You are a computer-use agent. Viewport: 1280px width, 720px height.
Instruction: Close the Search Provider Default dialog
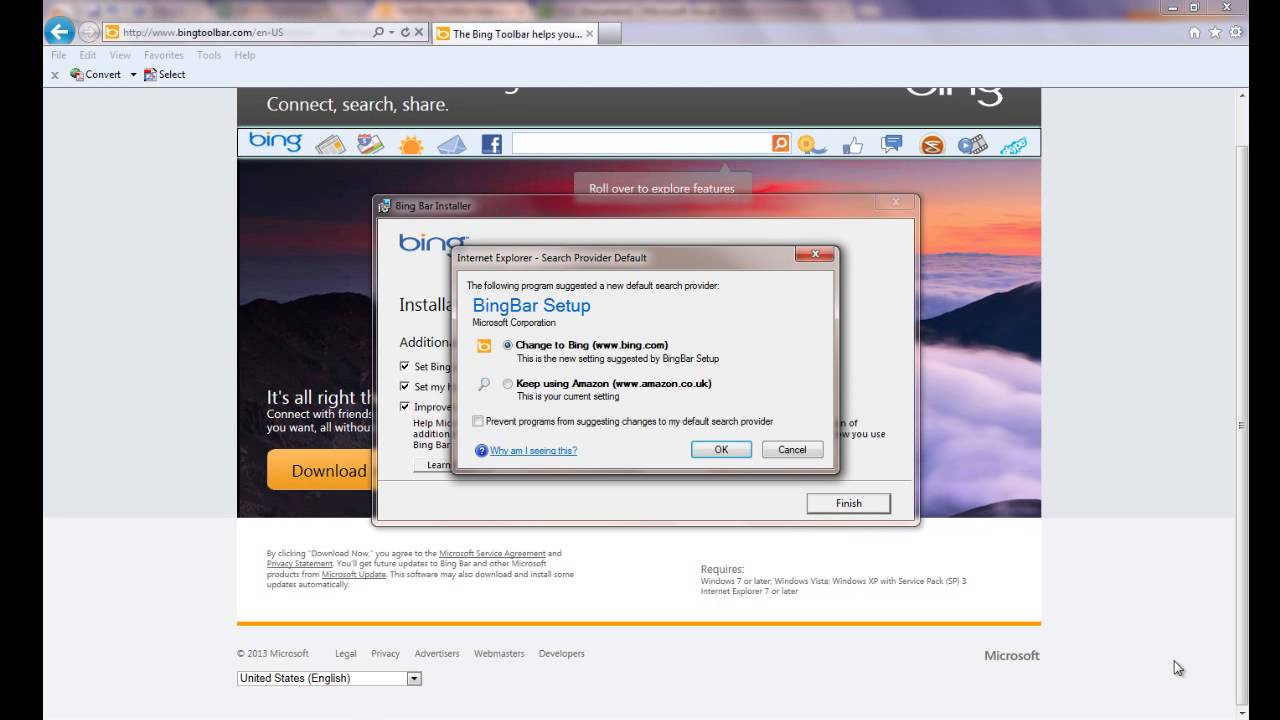[815, 255]
